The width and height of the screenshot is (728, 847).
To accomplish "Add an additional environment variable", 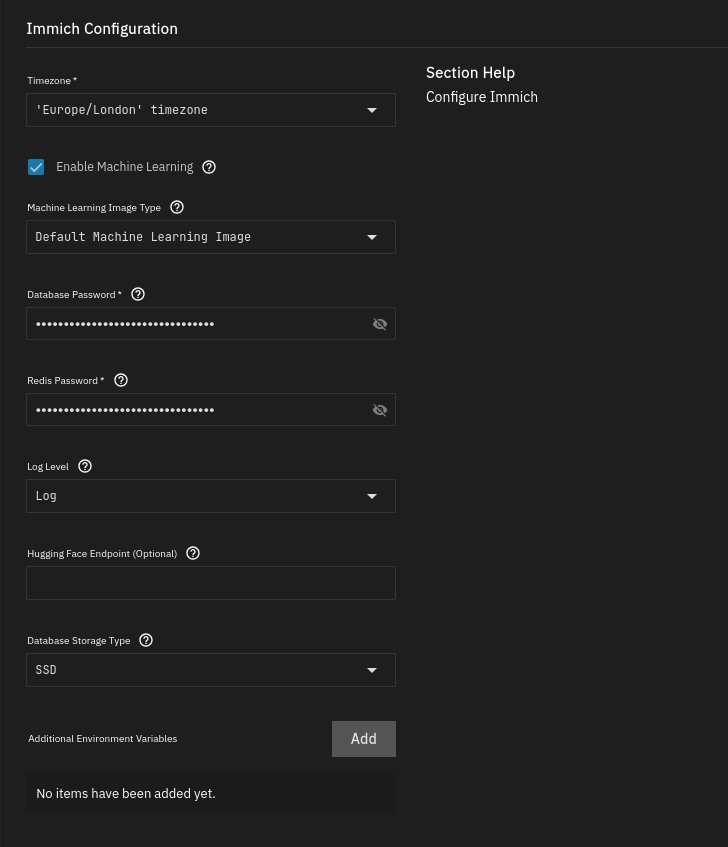I will 363,738.
